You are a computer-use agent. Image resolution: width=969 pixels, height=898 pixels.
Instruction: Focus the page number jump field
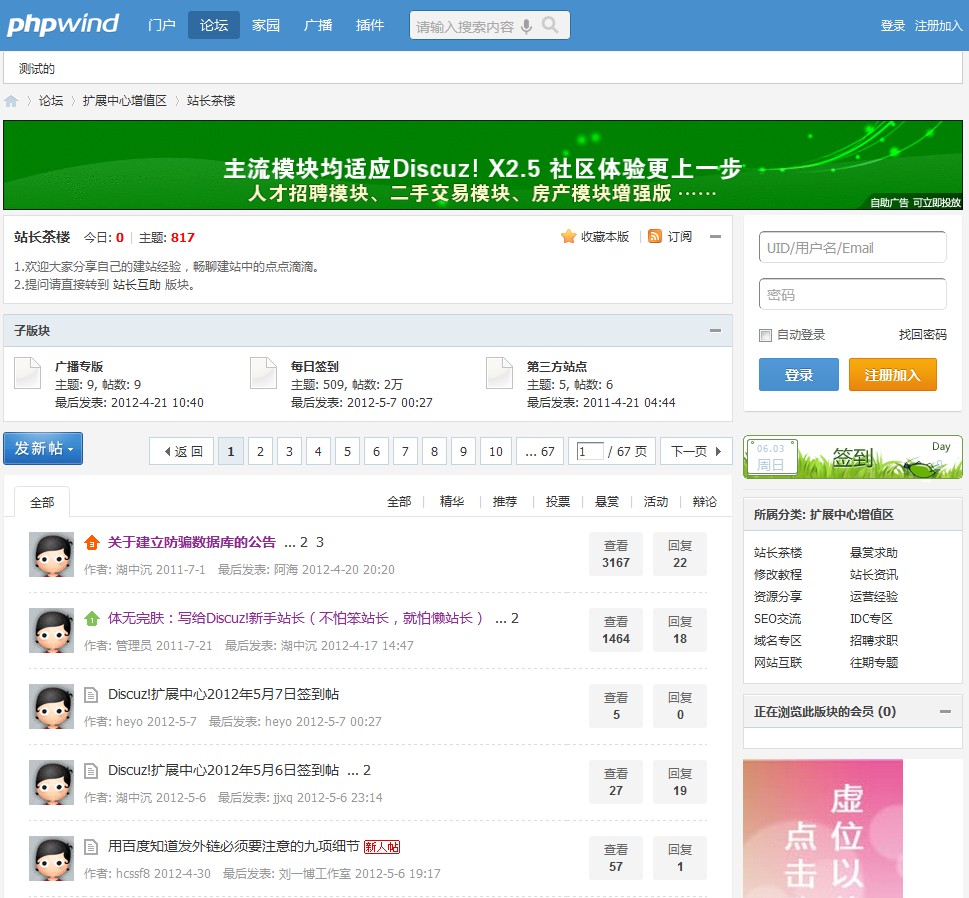point(590,451)
